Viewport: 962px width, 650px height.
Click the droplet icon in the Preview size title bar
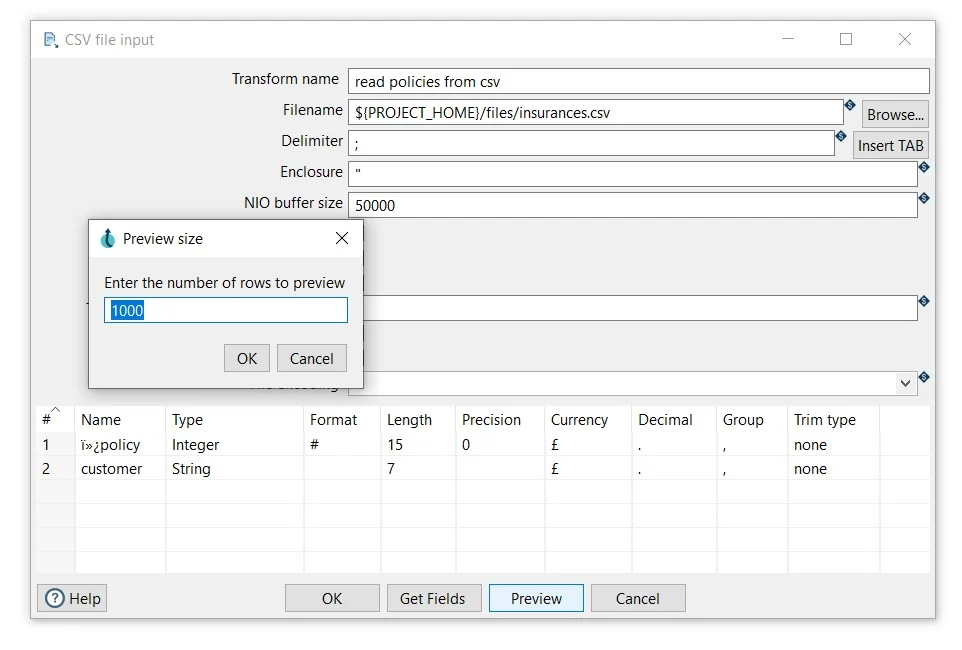pyautogui.click(x=107, y=238)
